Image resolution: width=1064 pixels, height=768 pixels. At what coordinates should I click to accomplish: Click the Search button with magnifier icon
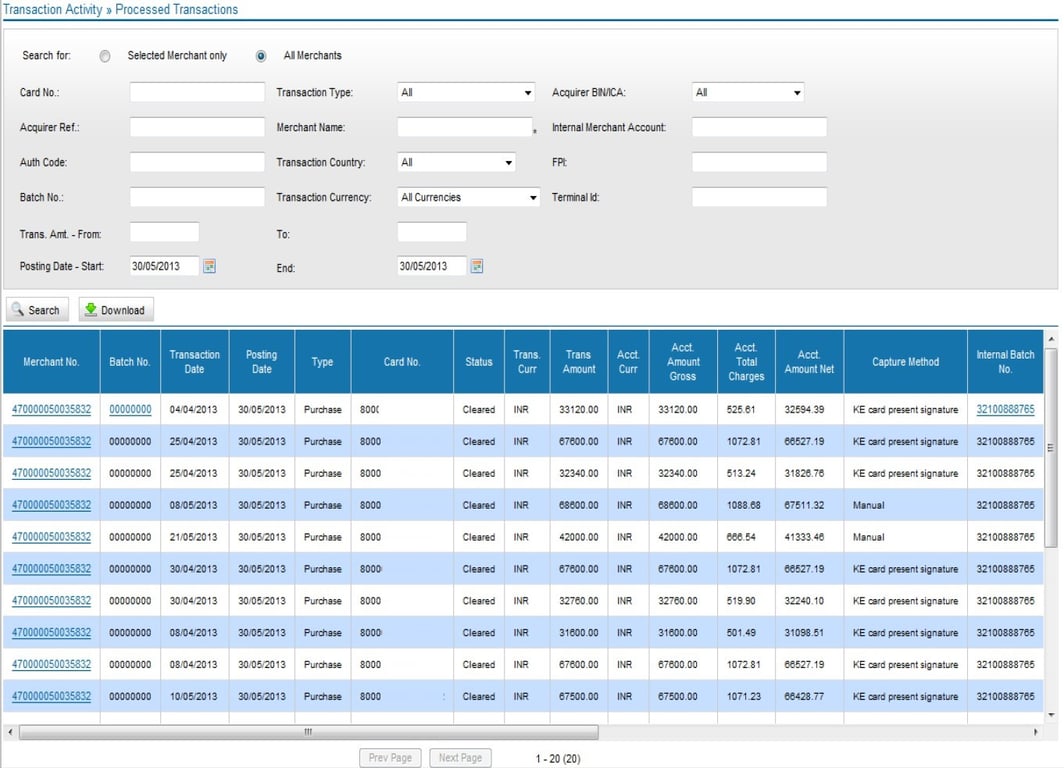pyautogui.click(x=37, y=310)
